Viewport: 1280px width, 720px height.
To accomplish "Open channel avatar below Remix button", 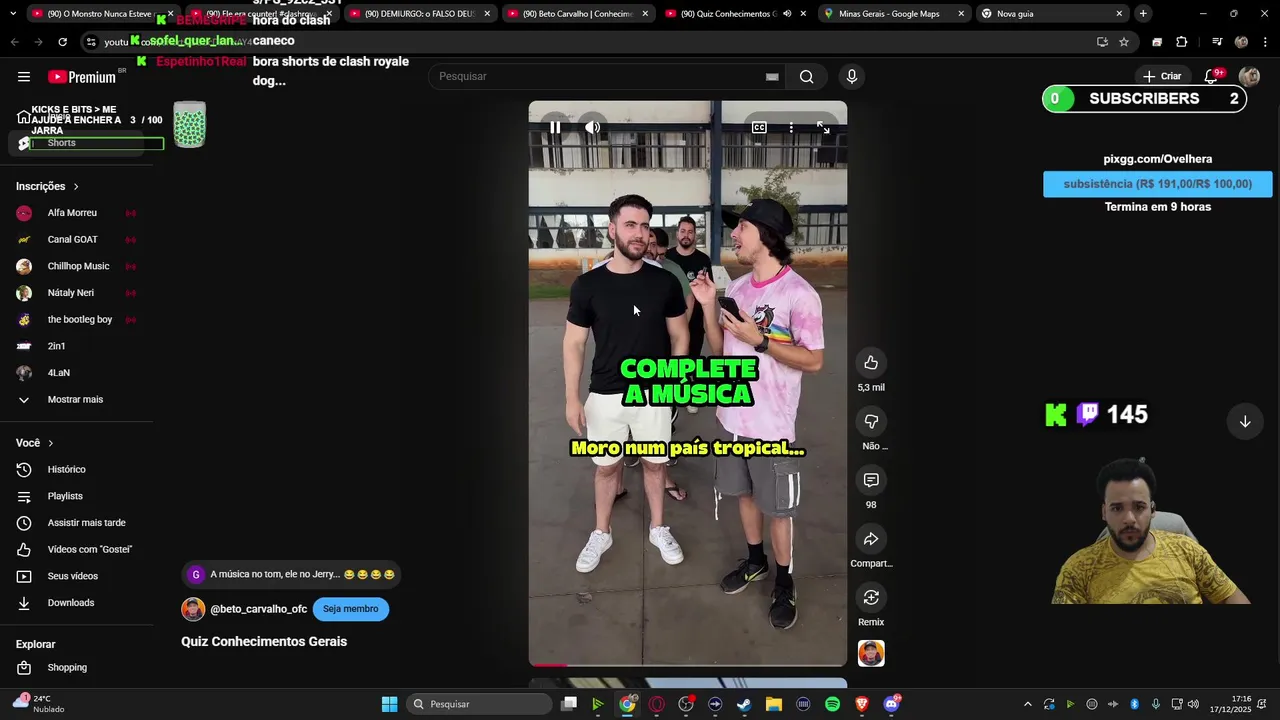I will [x=871, y=653].
